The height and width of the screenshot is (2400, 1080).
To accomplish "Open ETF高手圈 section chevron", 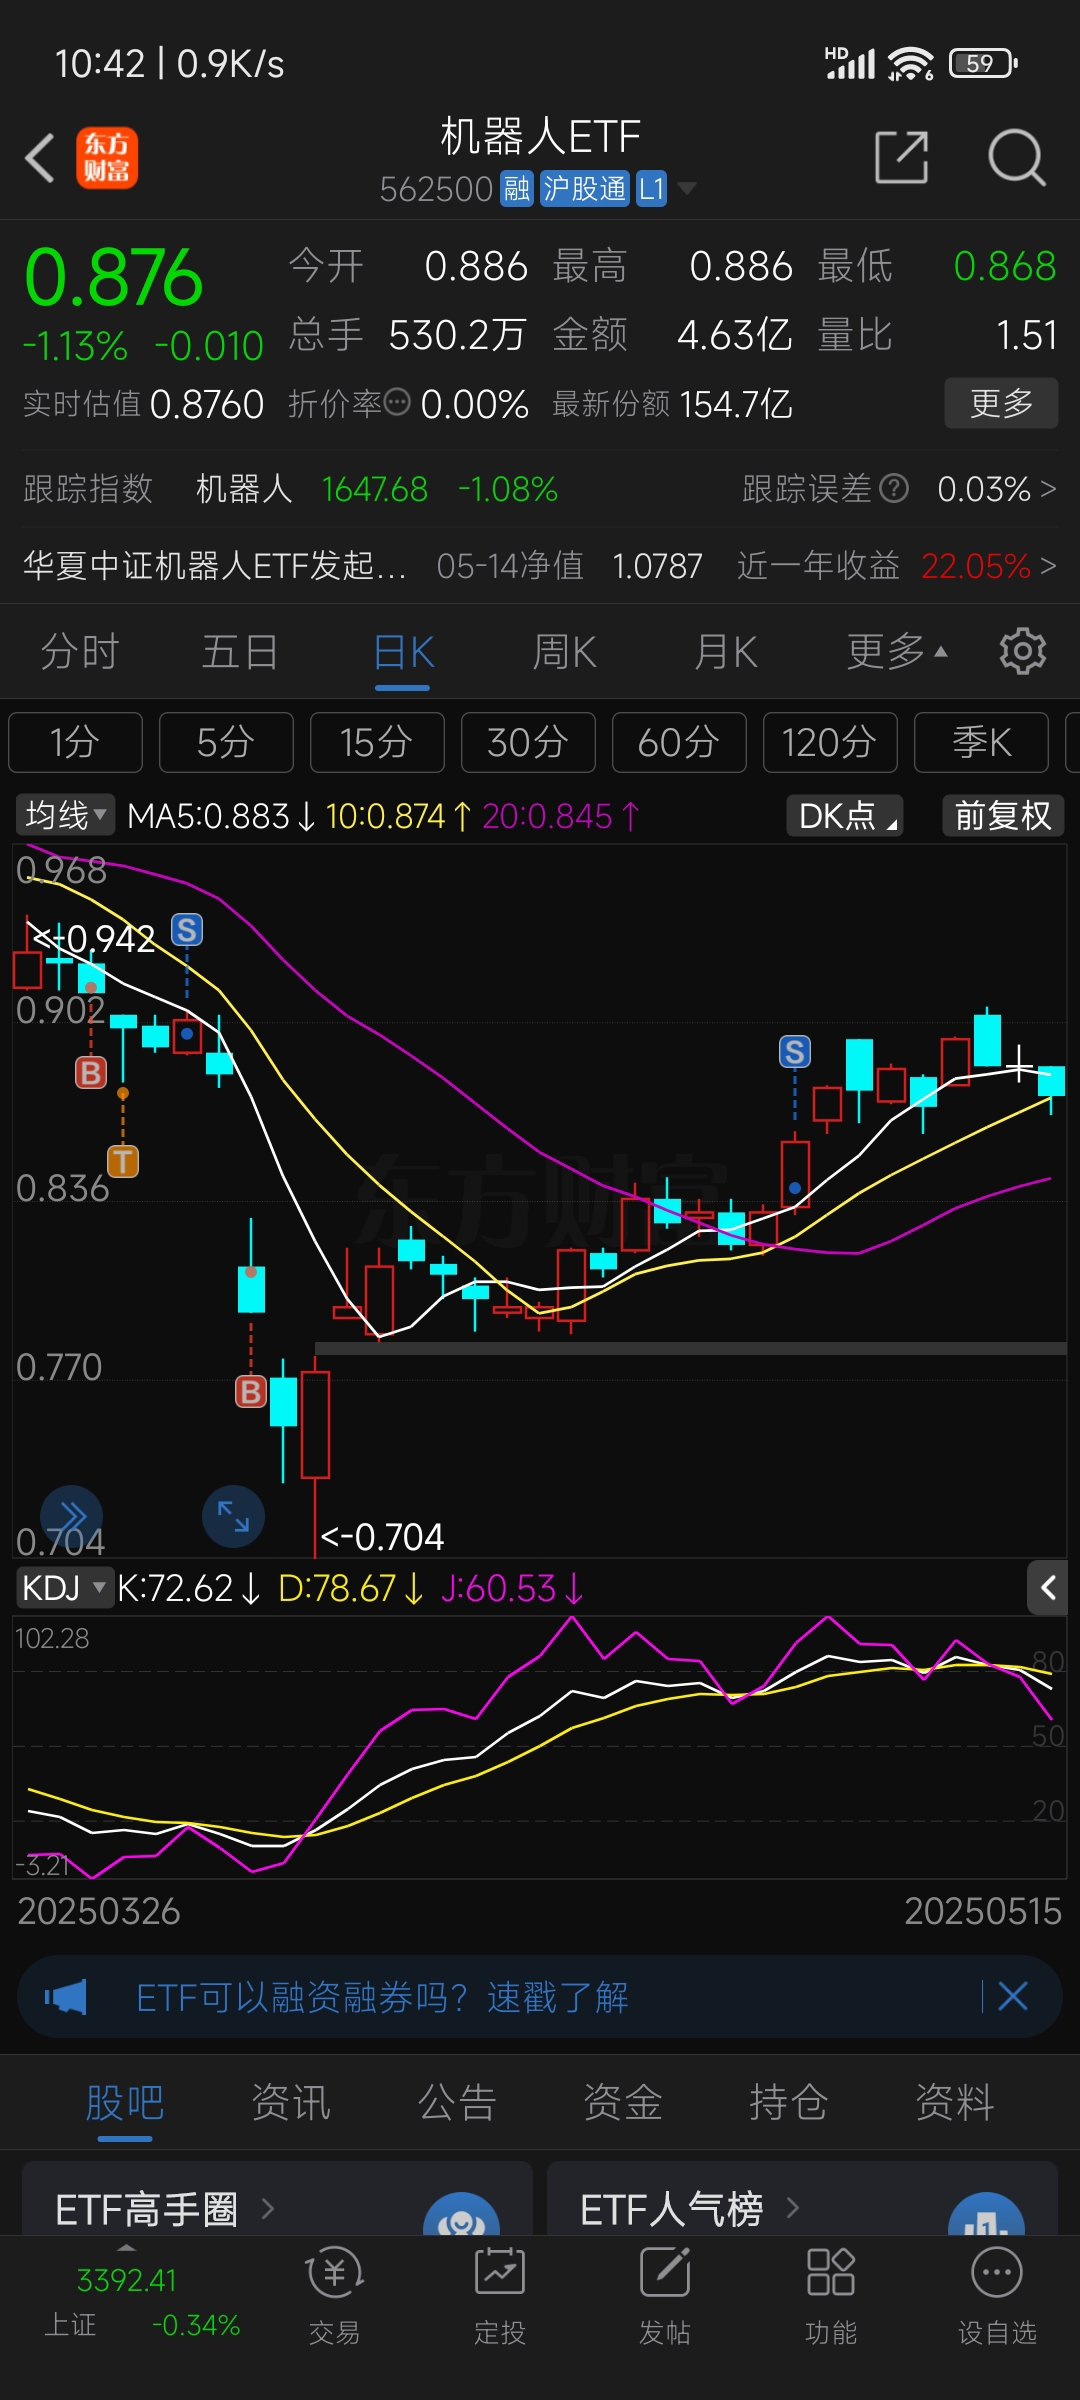I will pos(268,2208).
